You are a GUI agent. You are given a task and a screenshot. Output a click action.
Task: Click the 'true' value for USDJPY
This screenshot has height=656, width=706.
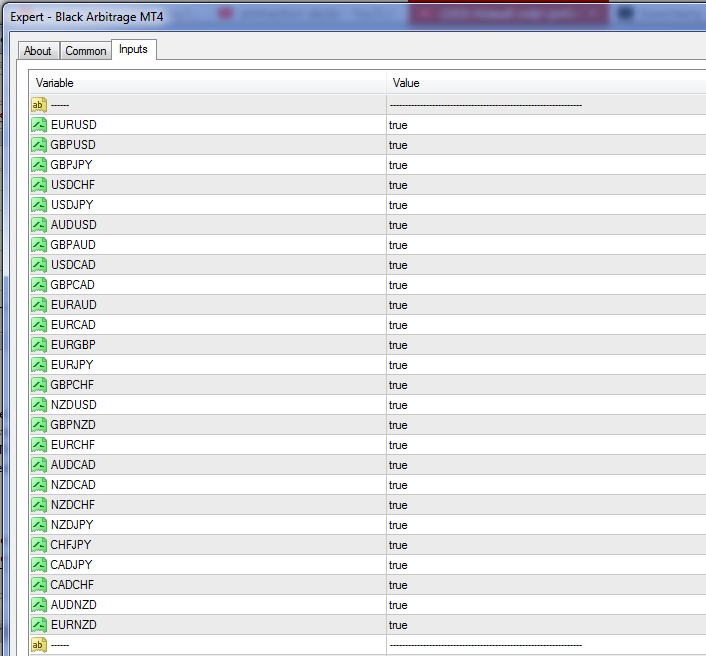coord(398,205)
